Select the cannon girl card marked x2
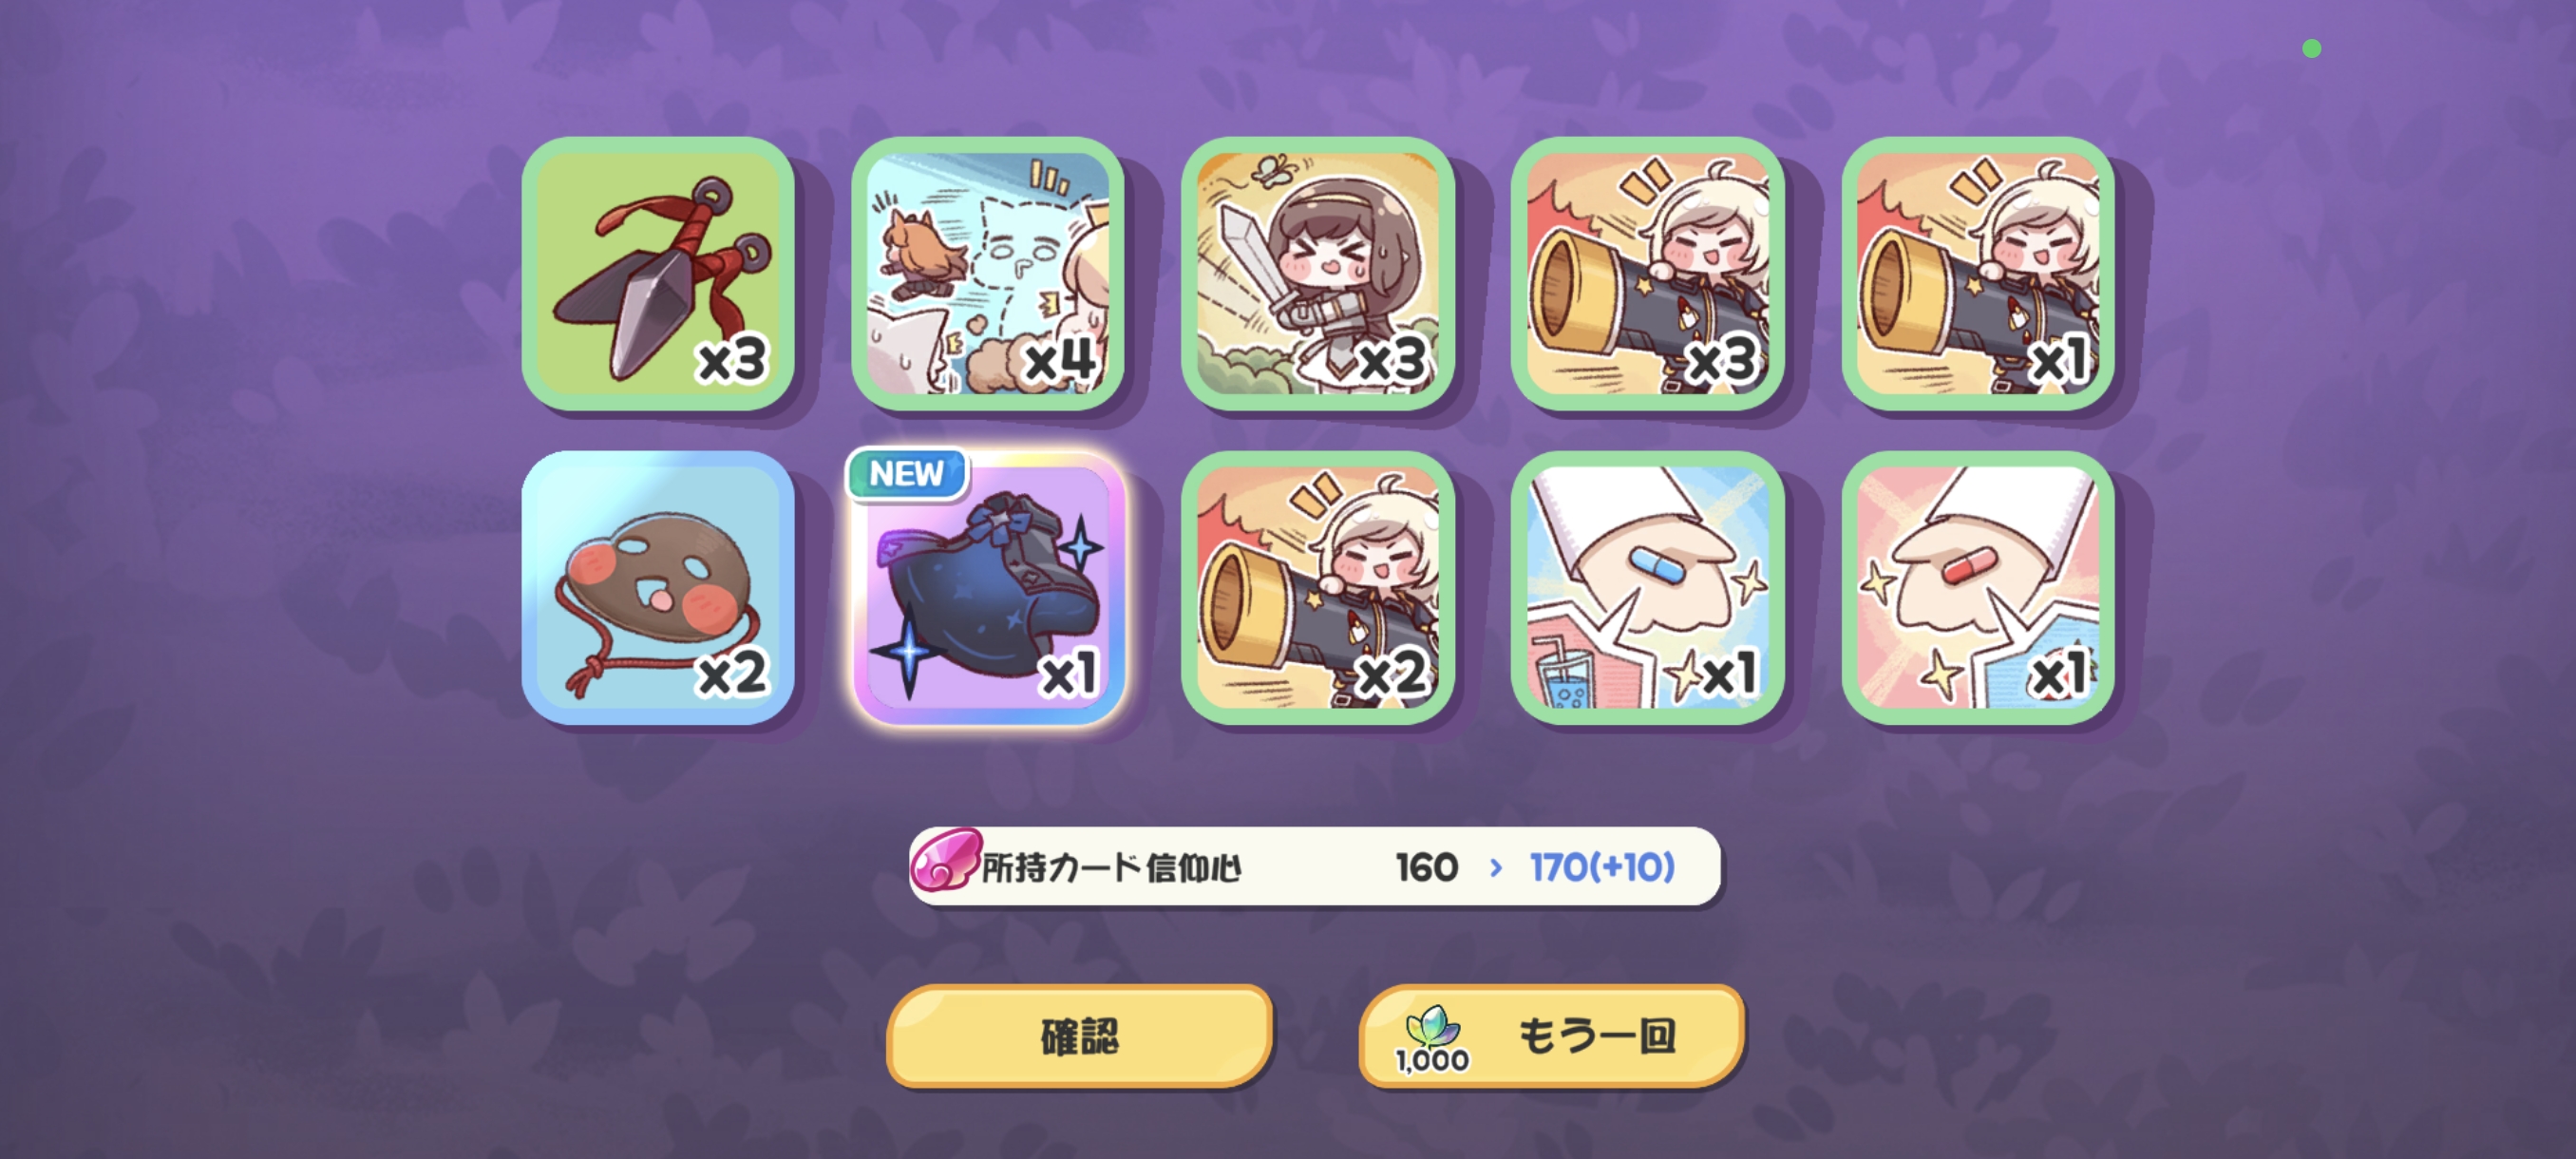 tap(1318, 587)
